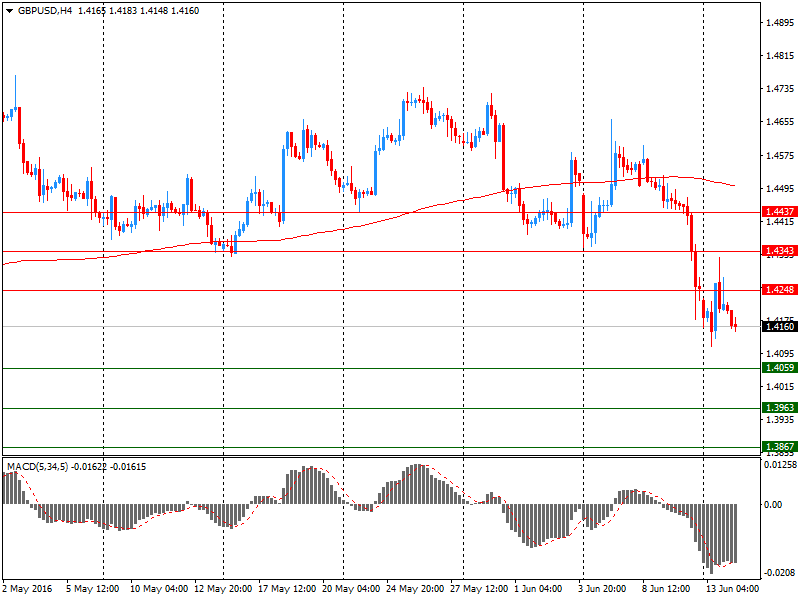Select the green 1.4059 support level label
This screenshot has width=800, height=600.
tap(779, 367)
